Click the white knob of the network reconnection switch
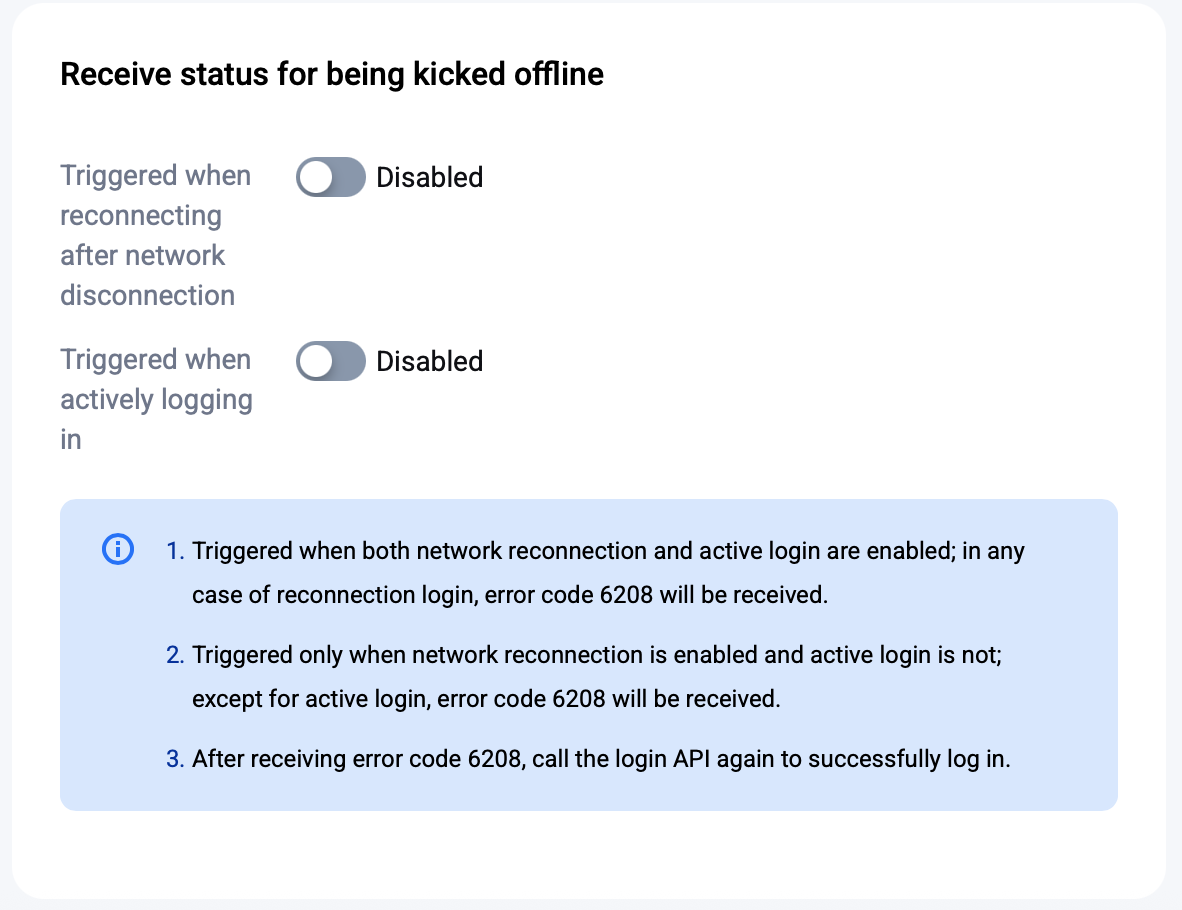 click(317, 177)
